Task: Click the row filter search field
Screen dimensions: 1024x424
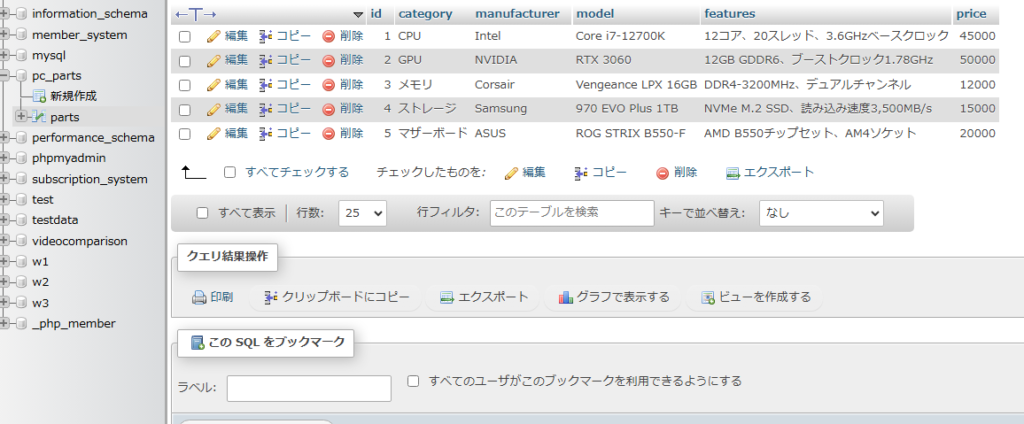Action: tap(571, 213)
